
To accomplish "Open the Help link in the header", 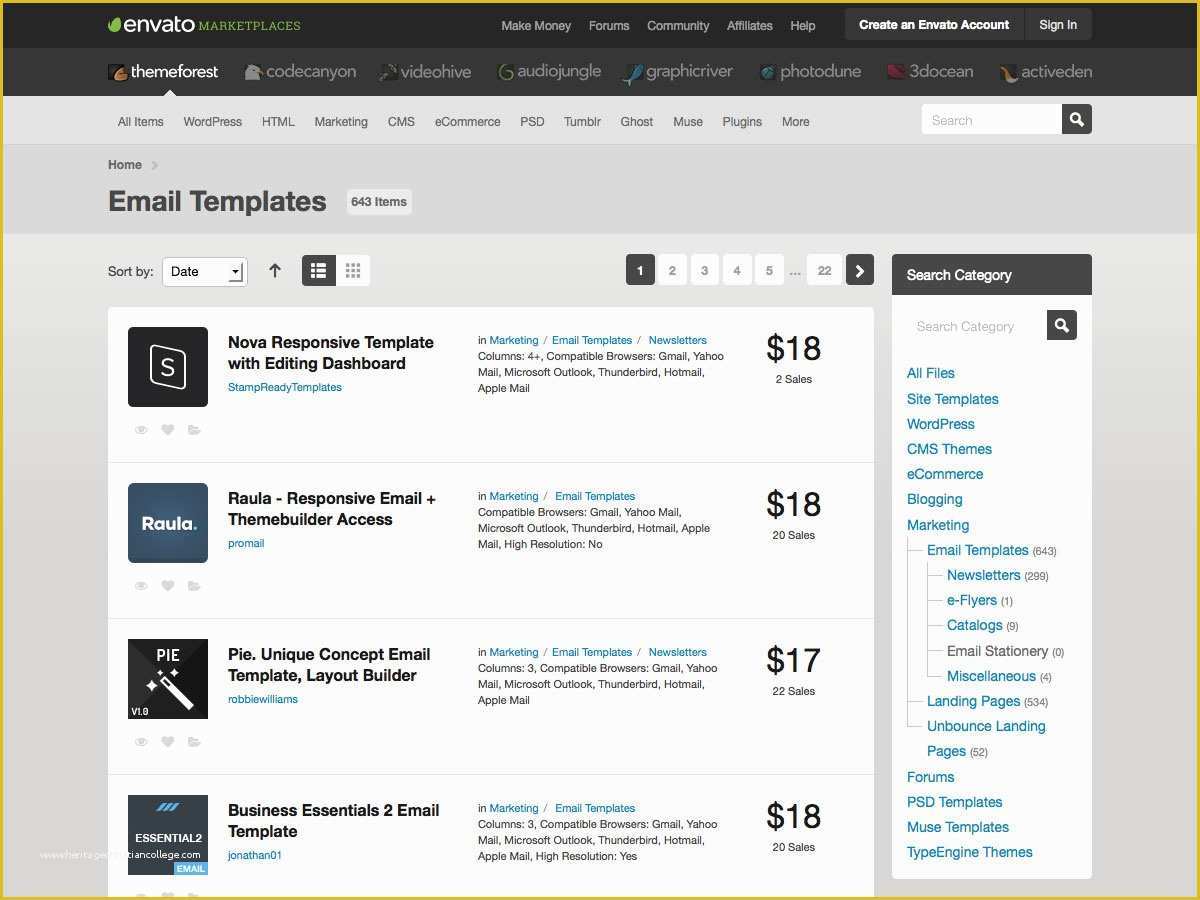I will tap(803, 26).
